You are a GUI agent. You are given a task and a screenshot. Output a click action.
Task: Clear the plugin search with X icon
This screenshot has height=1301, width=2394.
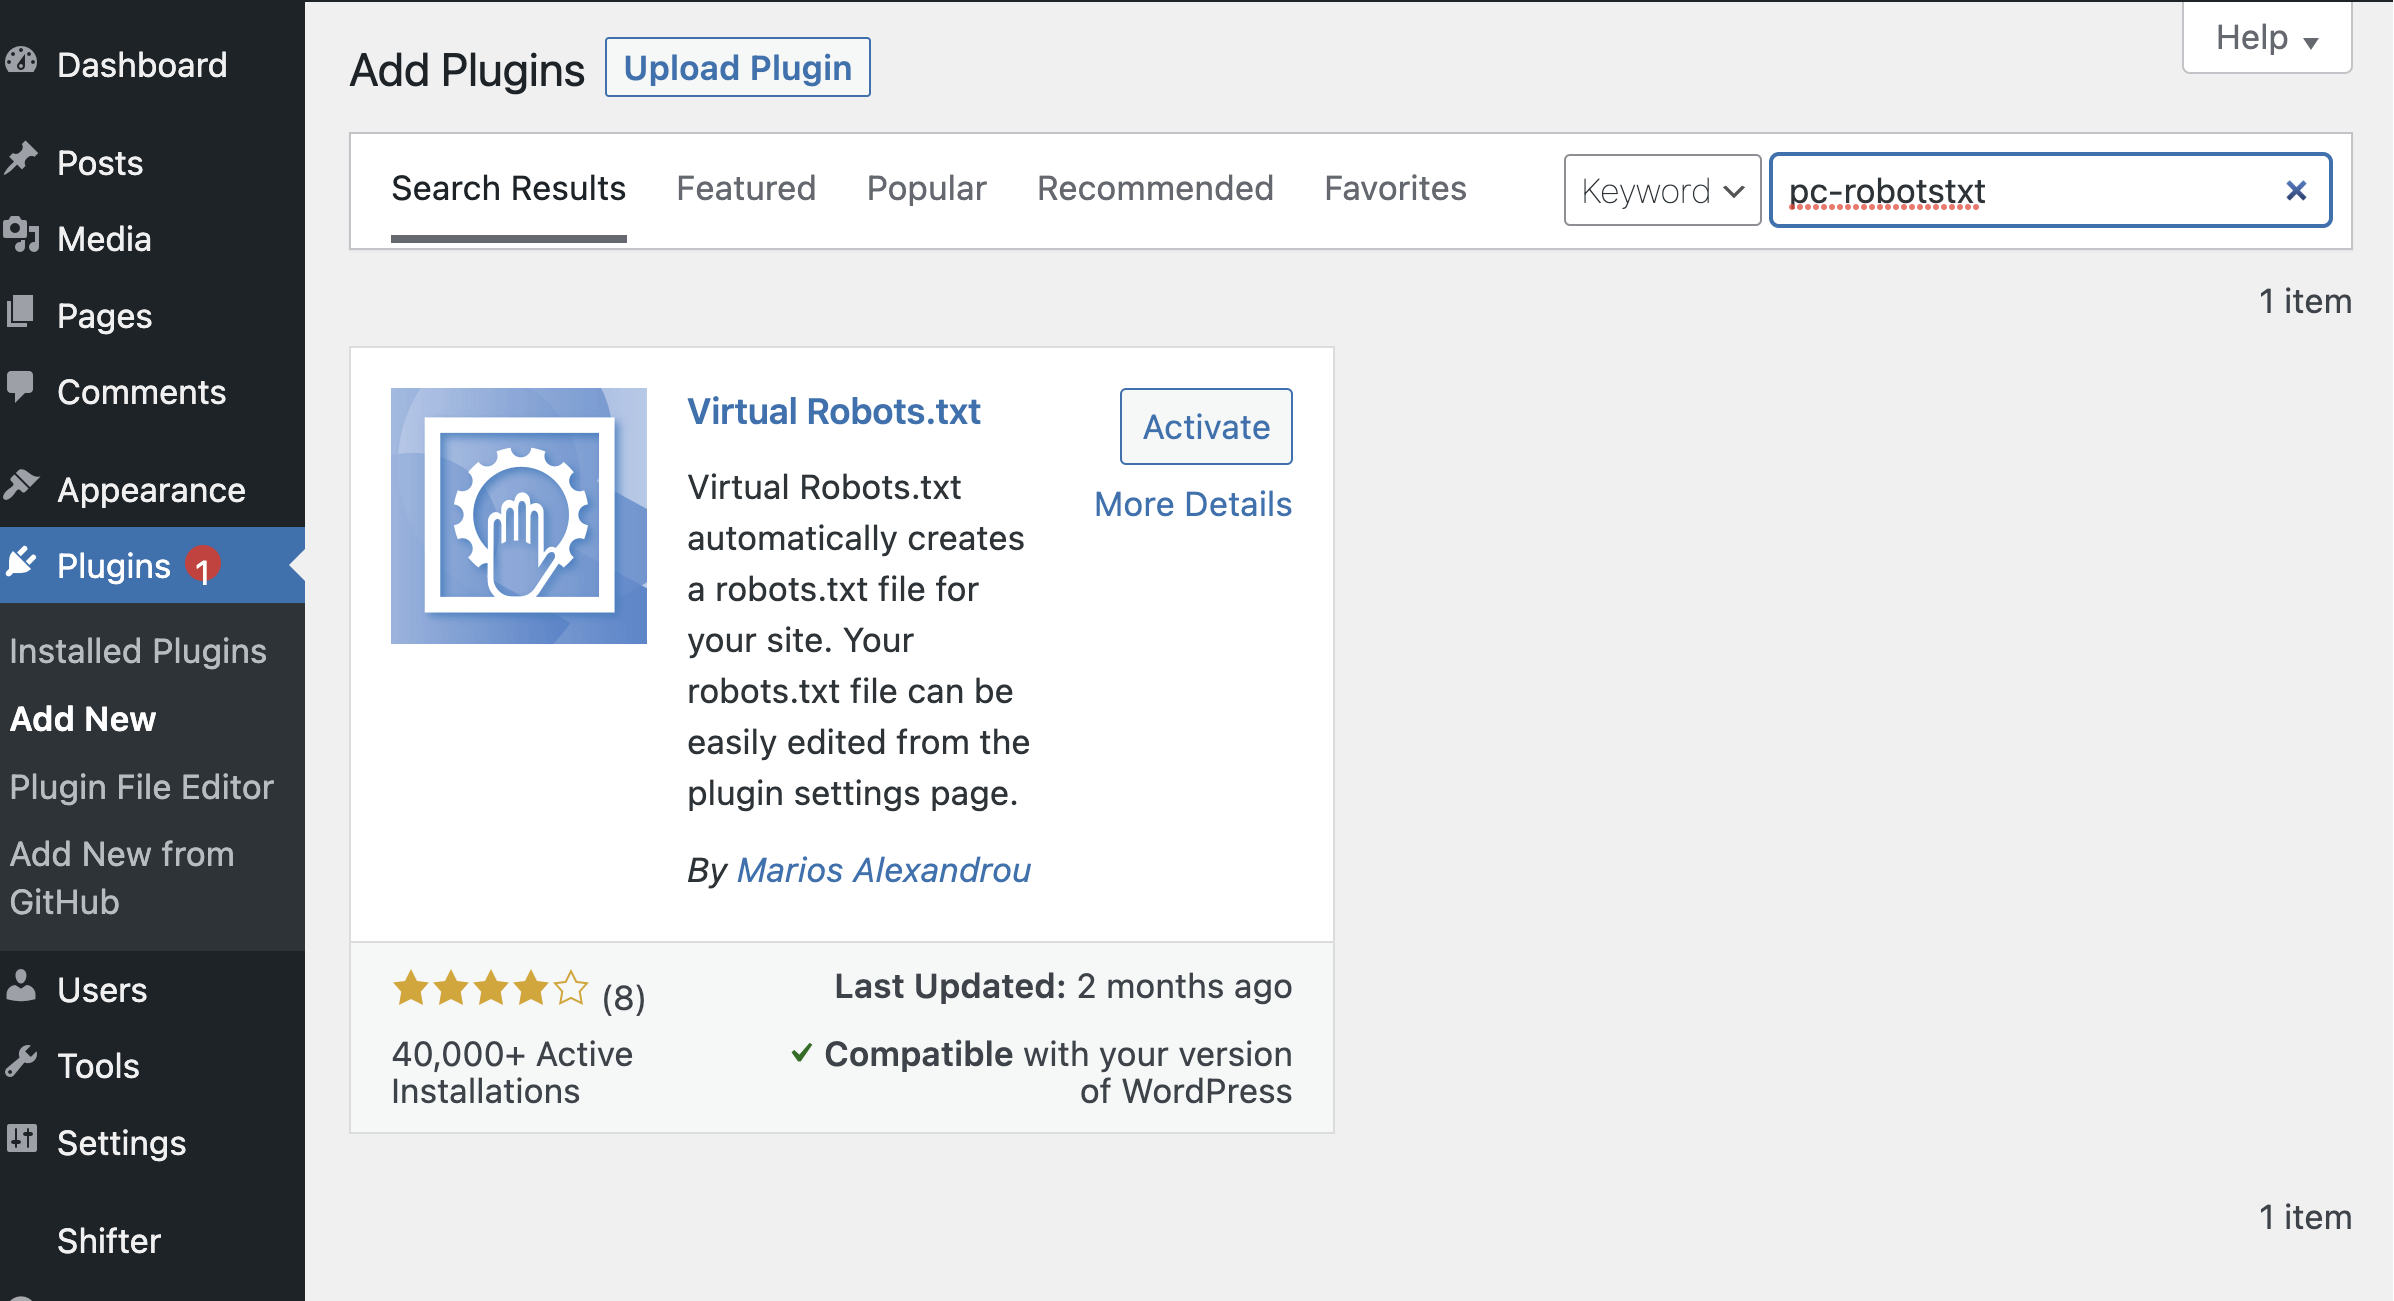click(x=2296, y=190)
